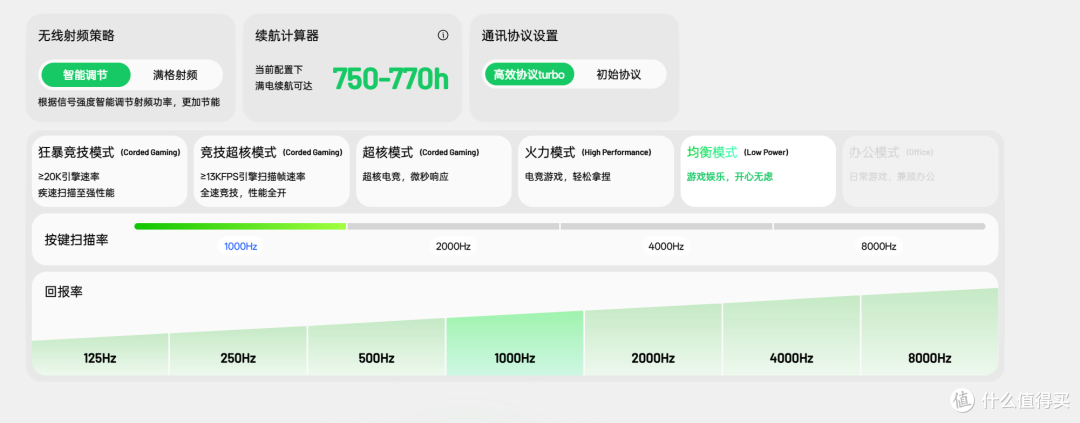This screenshot has height=423, width=1080.
Task: Choose 均衡模式 Low Power card
Action: 758,171
